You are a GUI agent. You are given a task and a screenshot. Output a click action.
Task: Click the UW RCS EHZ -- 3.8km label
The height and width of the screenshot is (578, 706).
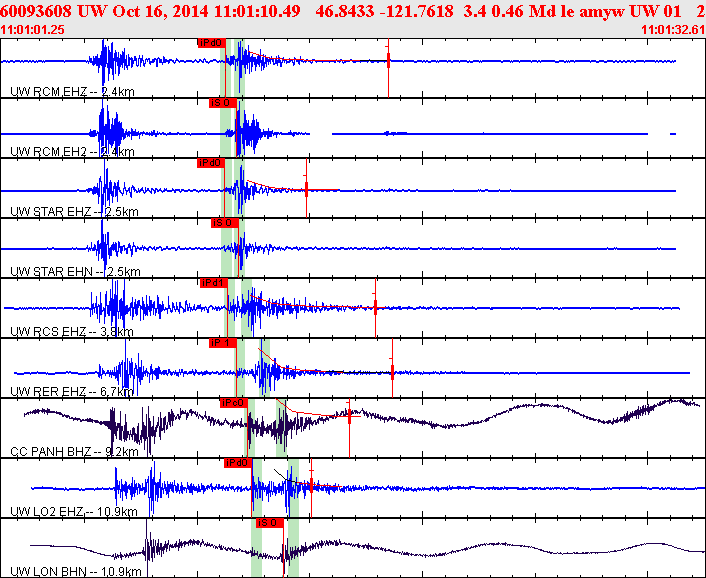point(72,332)
